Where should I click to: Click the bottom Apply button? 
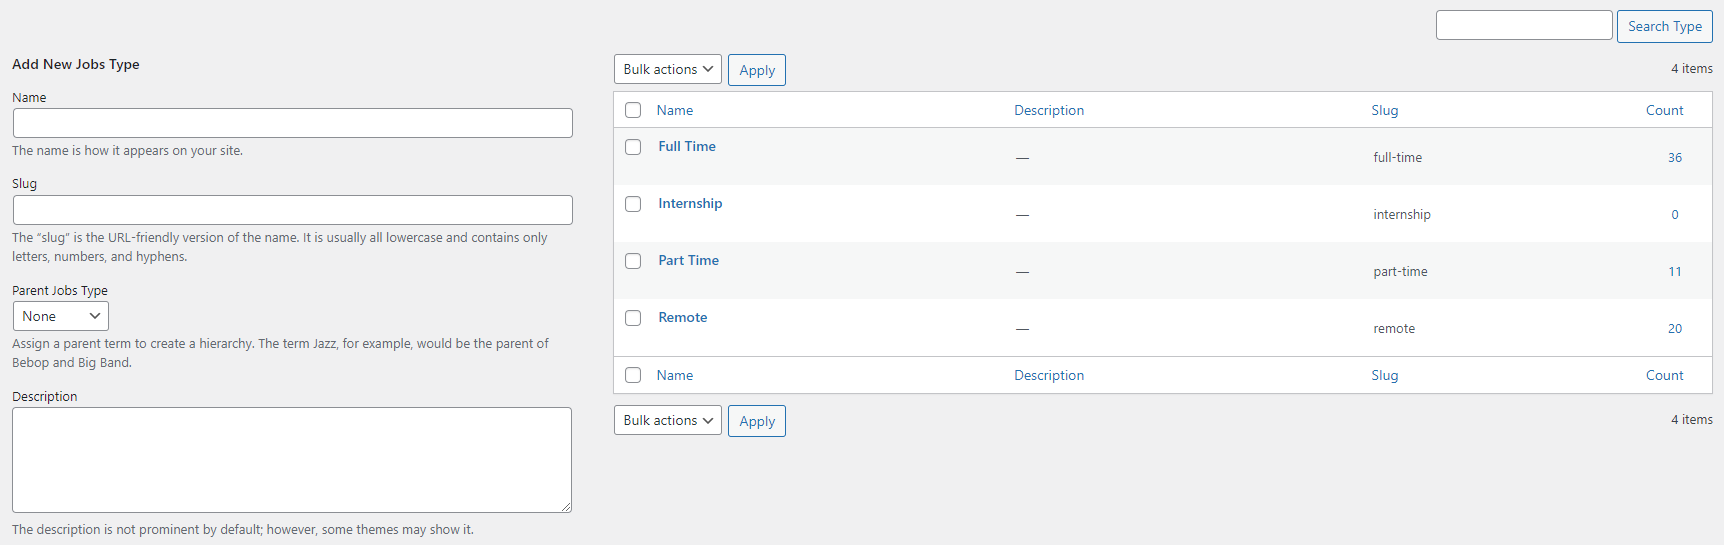pyautogui.click(x=756, y=421)
